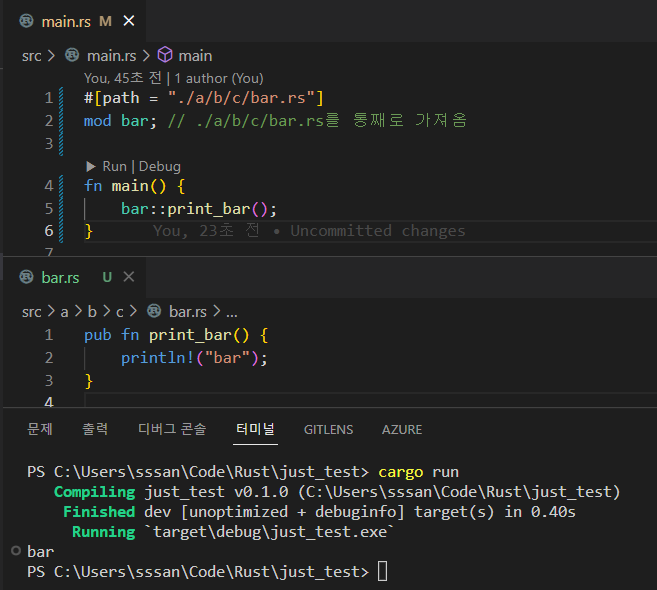Click the Rust icon in main.rs breadcrumb
Screen dimensions: 657x590
[72, 56]
